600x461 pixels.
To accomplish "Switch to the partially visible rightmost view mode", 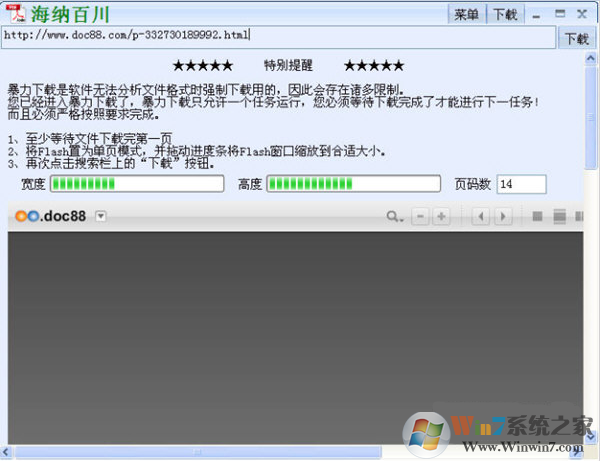I will 579,217.
